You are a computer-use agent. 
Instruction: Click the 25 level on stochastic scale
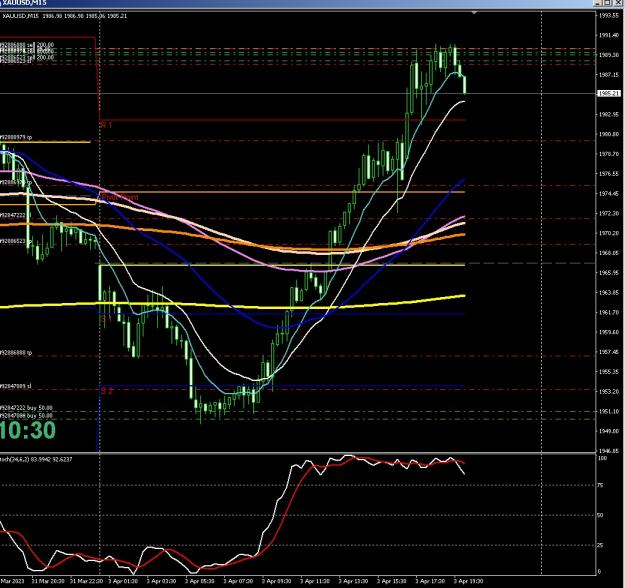point(601,545)
